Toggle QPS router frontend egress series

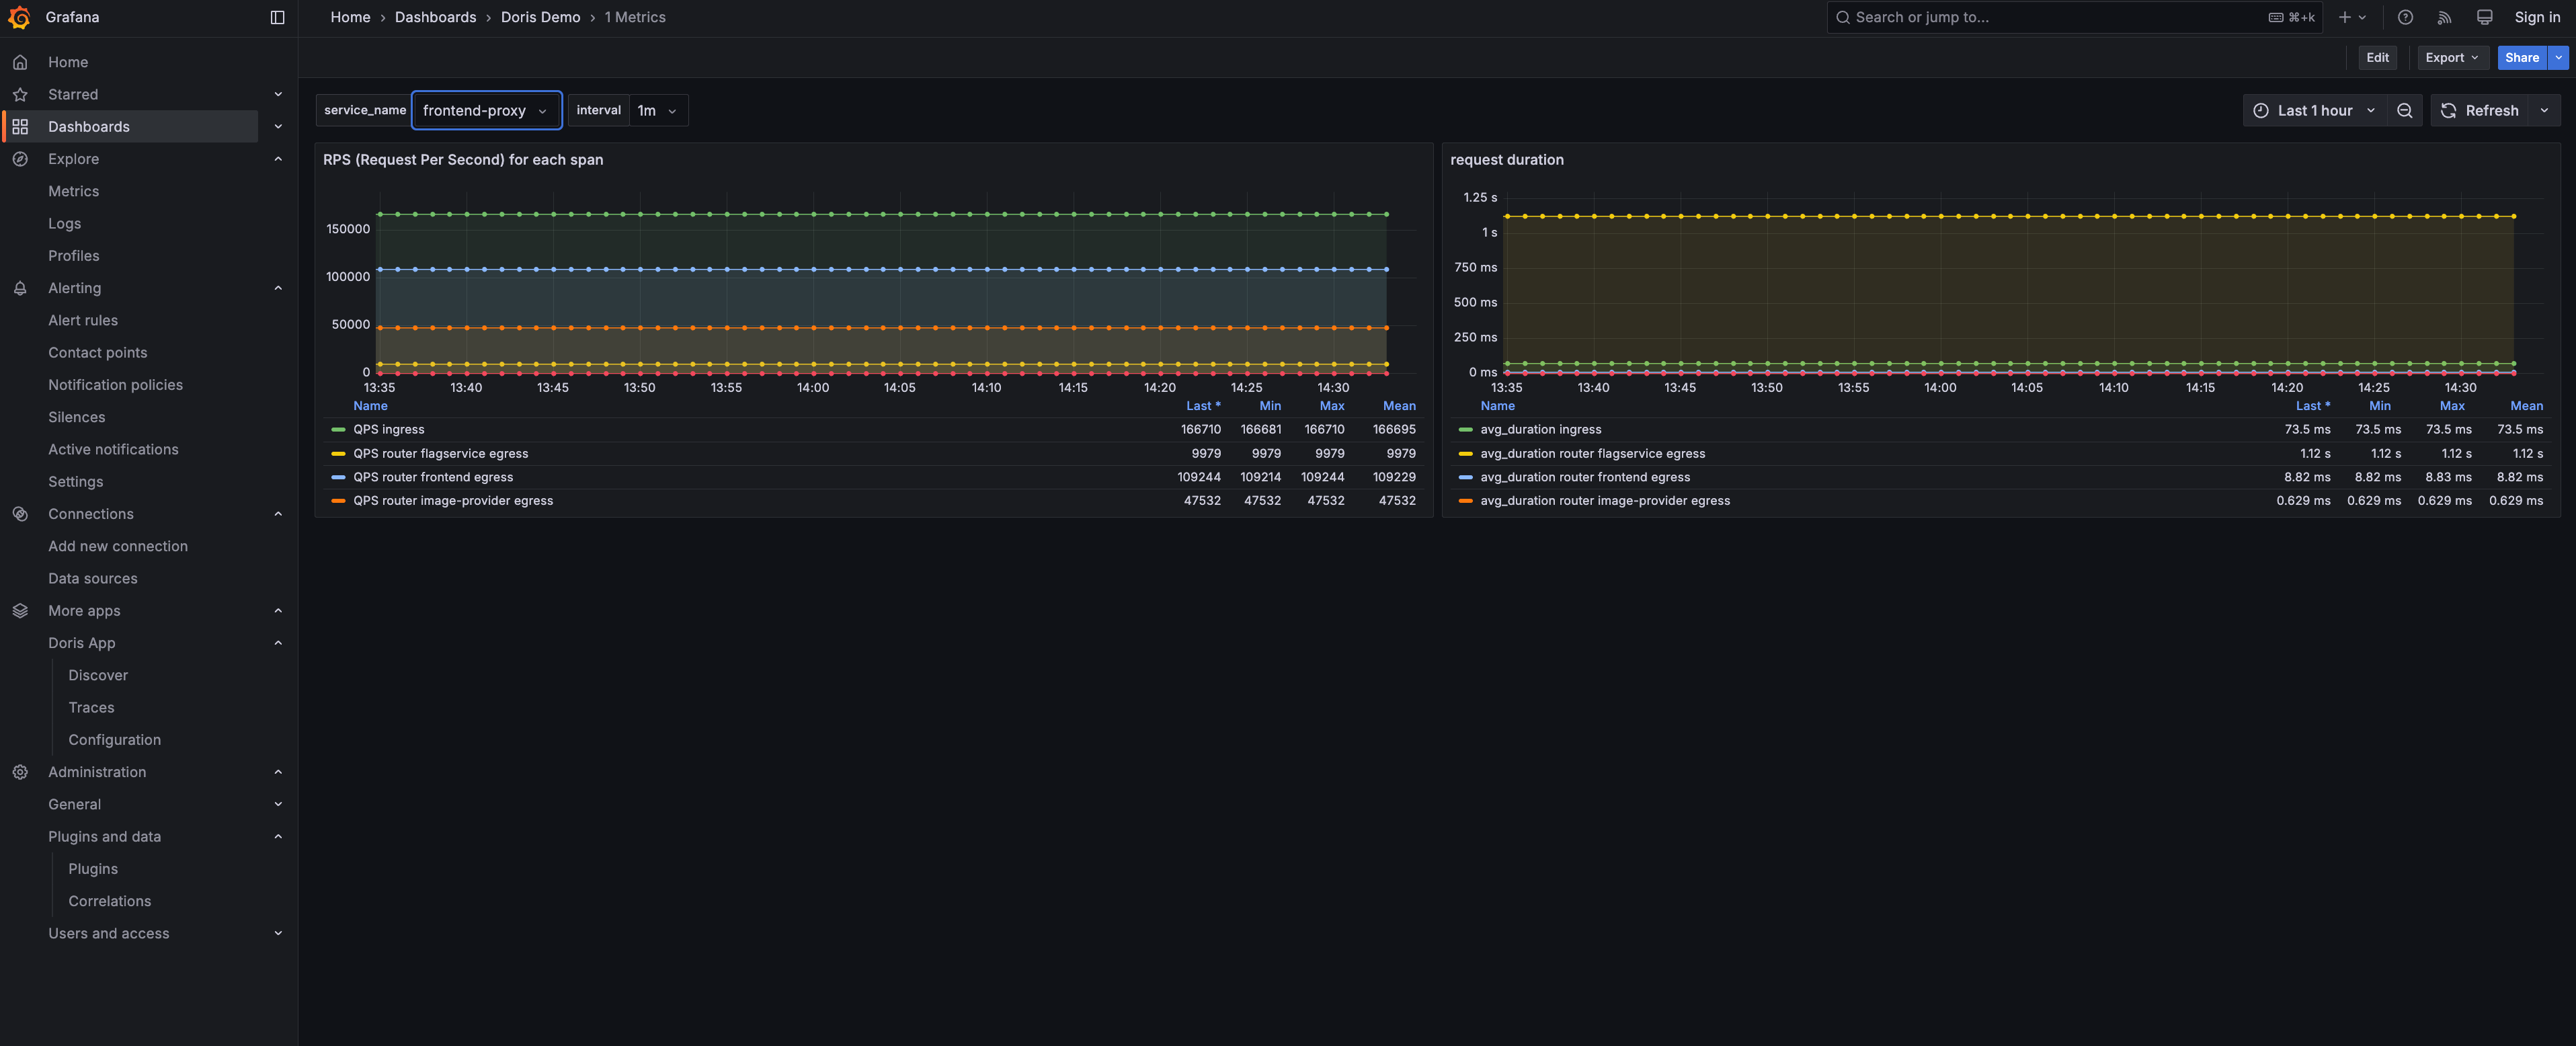tap(433, 477)
